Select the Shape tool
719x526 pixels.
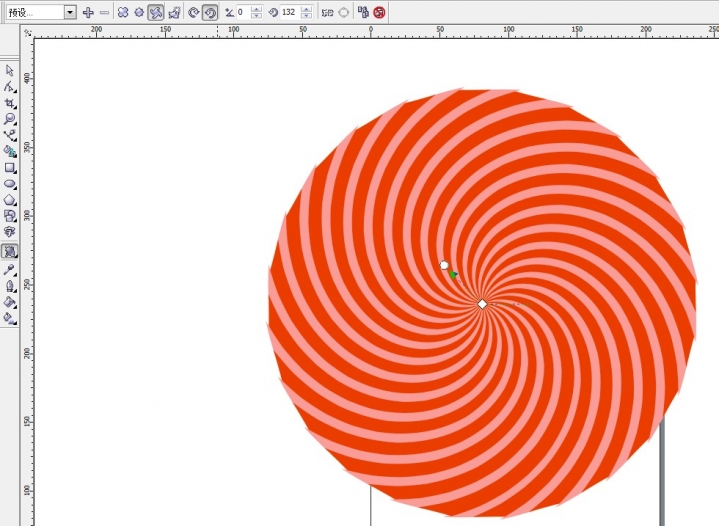[x=10, y=87]
